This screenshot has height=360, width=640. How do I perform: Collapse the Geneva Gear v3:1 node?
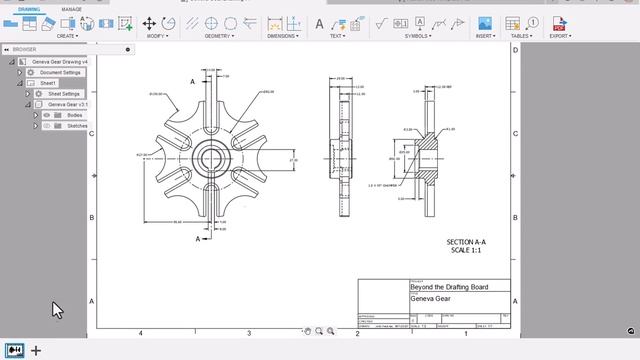coord(28,104)
